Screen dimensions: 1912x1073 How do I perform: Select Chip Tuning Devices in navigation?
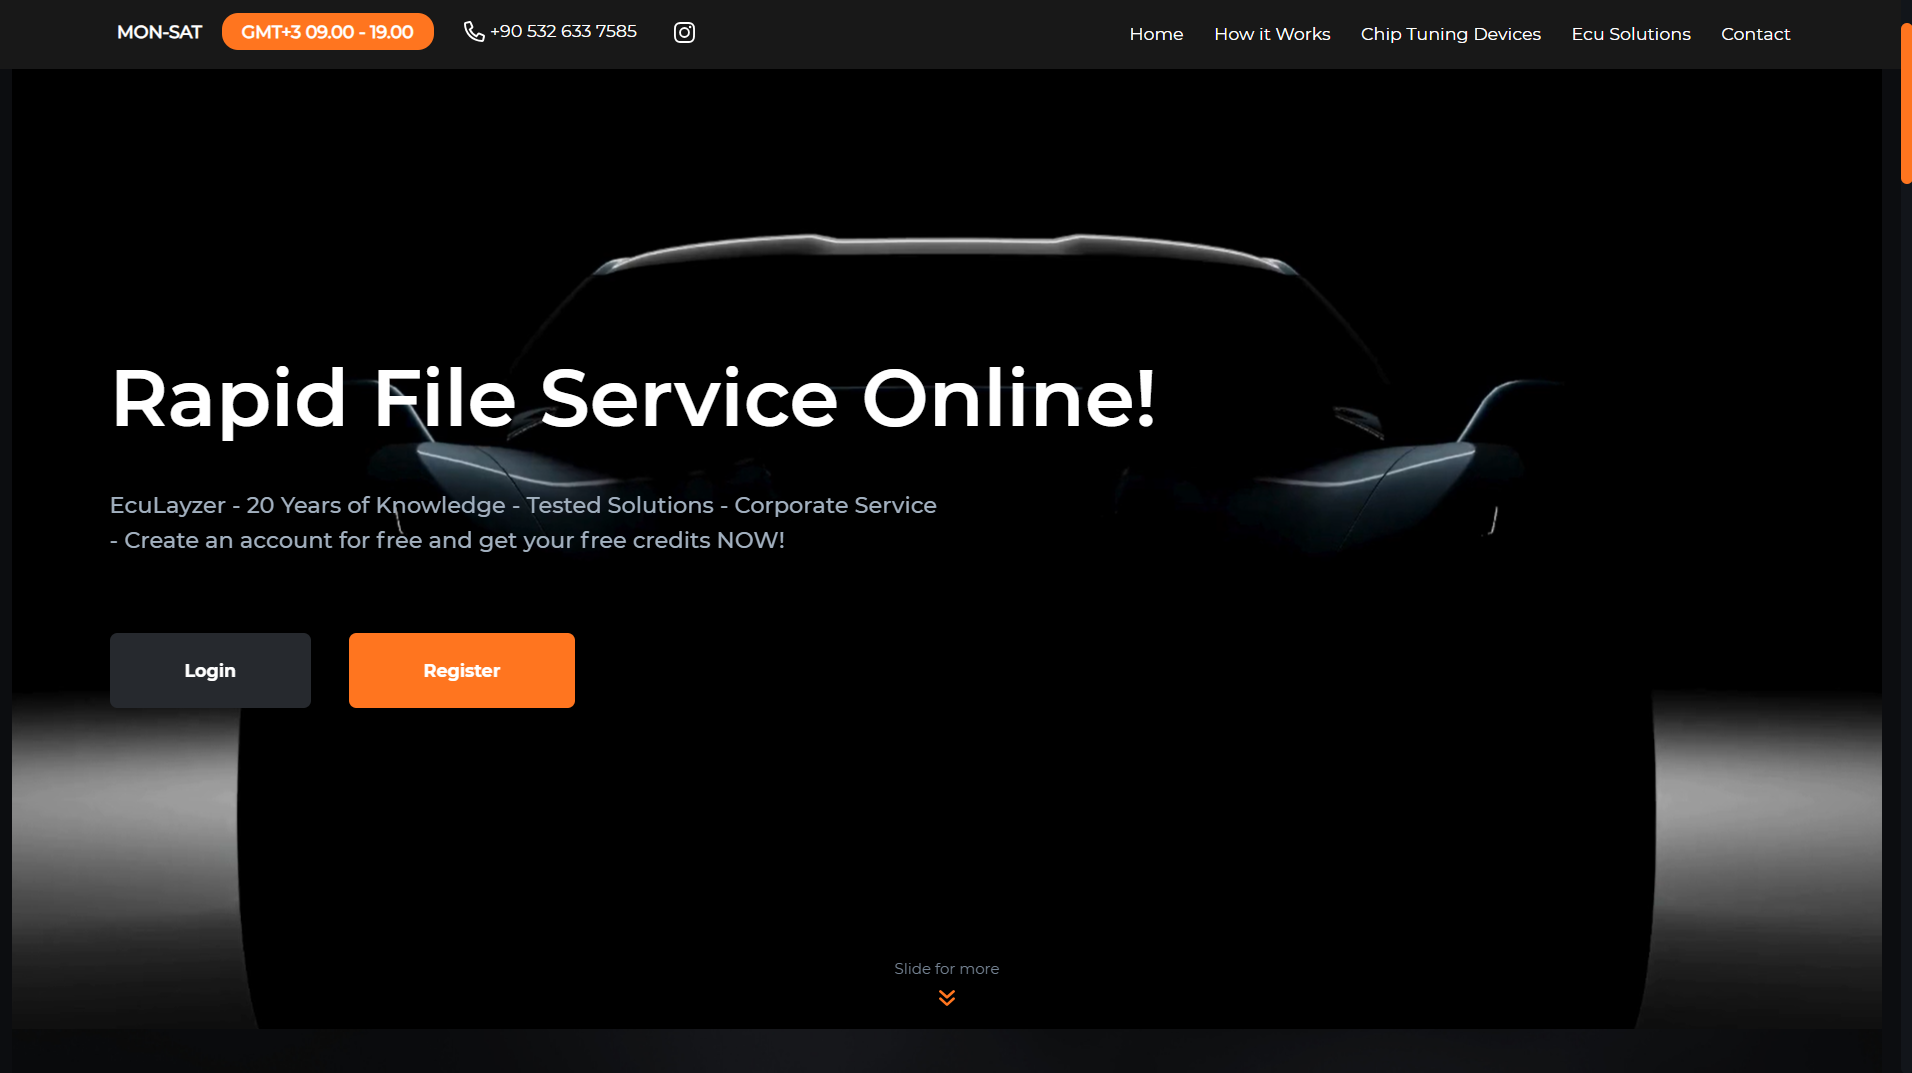(1450, 34)
